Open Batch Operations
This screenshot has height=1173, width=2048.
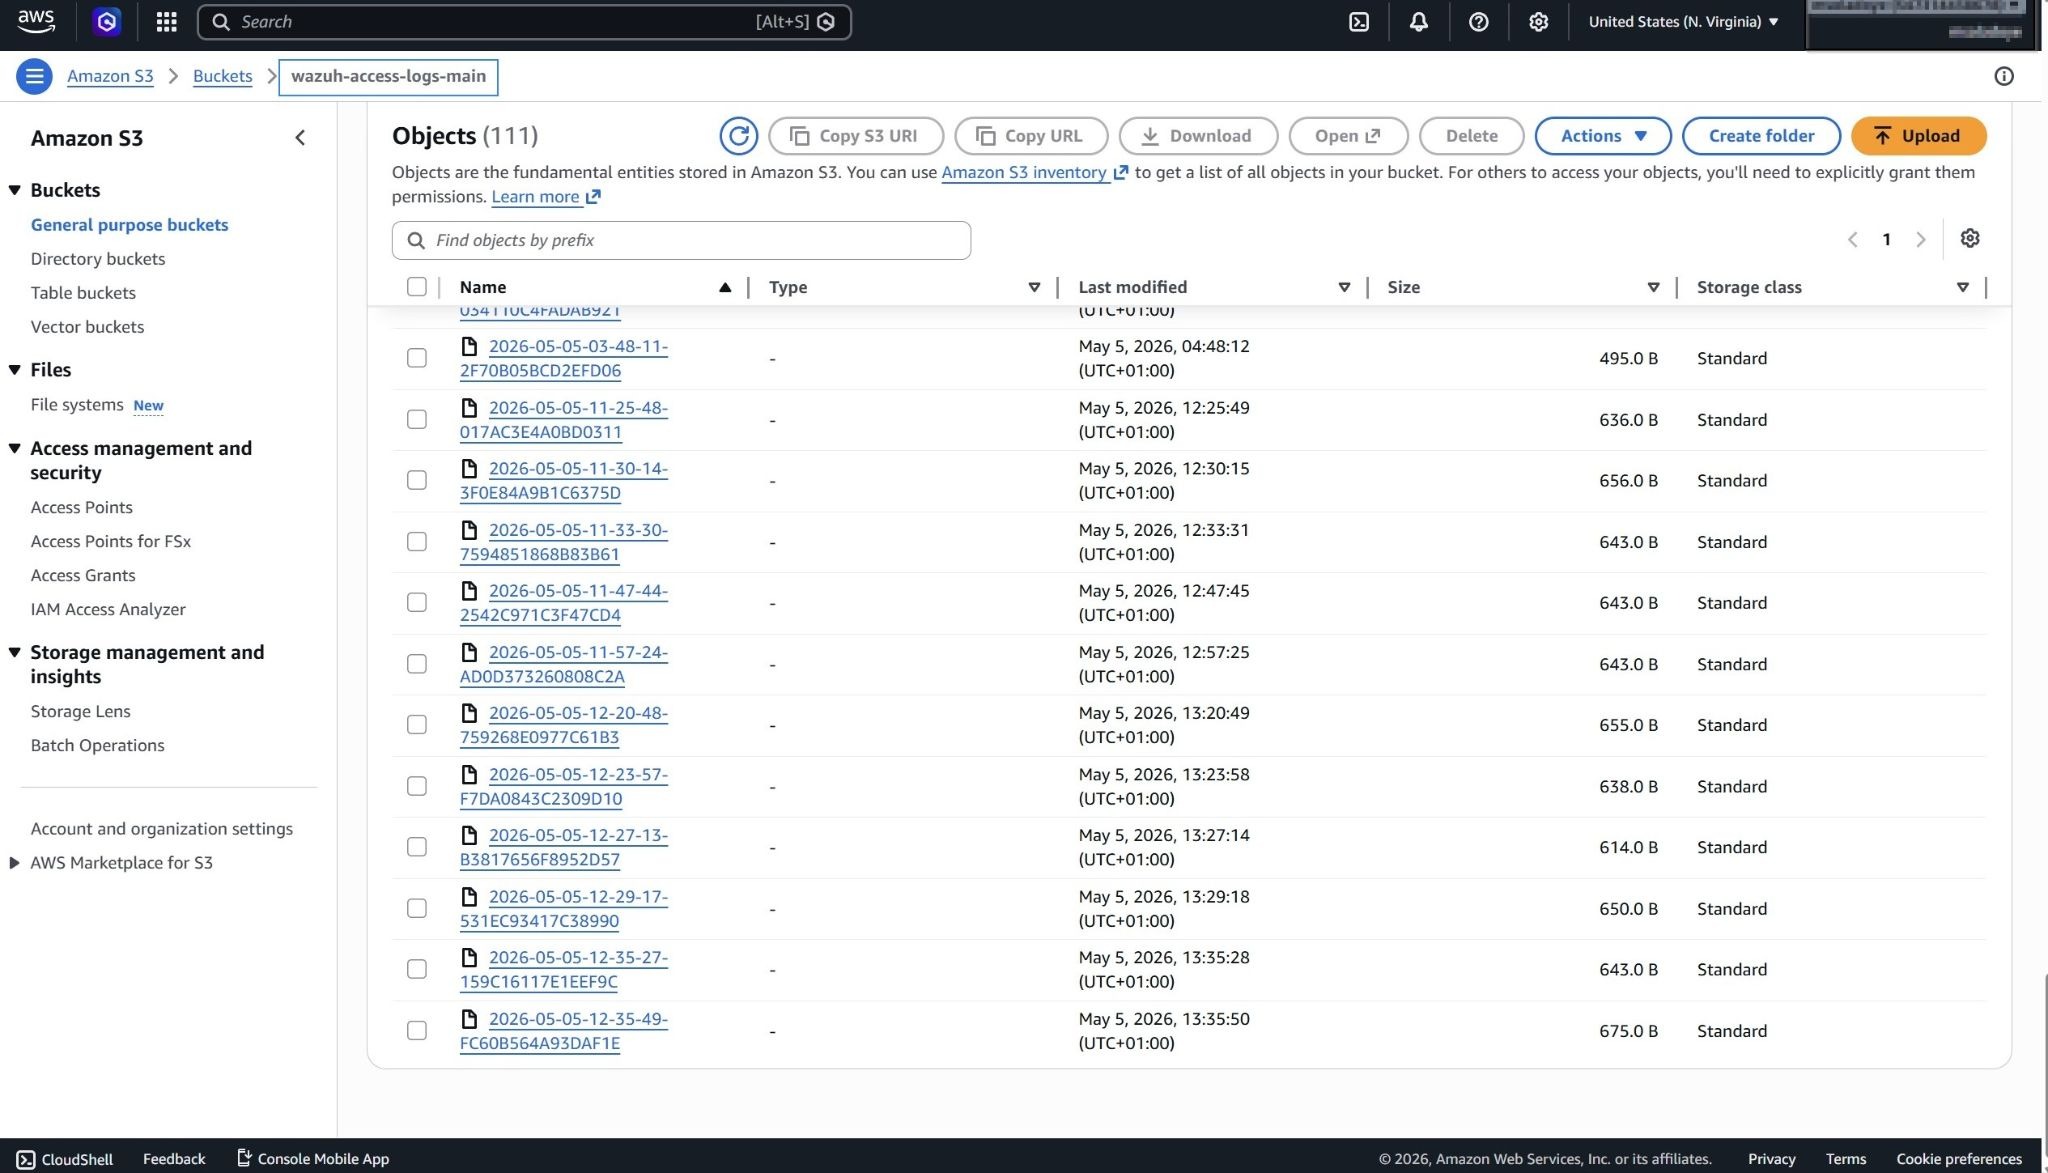(97, 746)
